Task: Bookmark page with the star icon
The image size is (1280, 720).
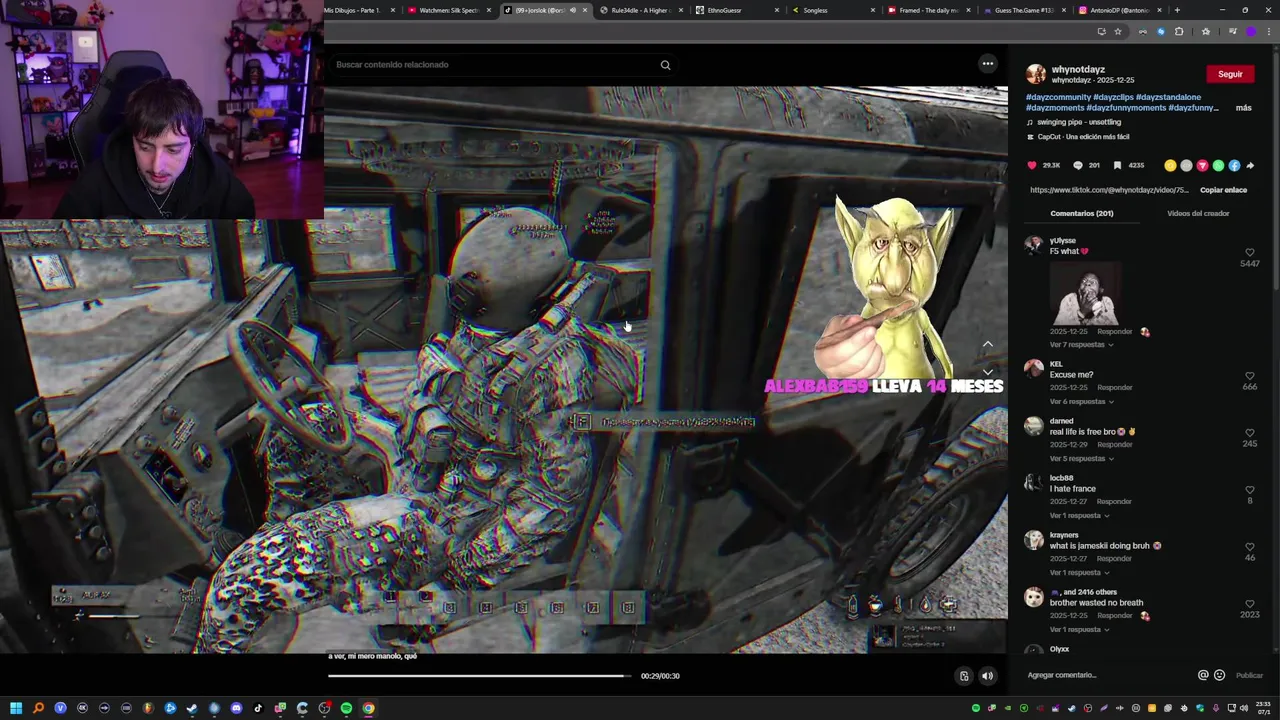Action: tap(1118, 32)
